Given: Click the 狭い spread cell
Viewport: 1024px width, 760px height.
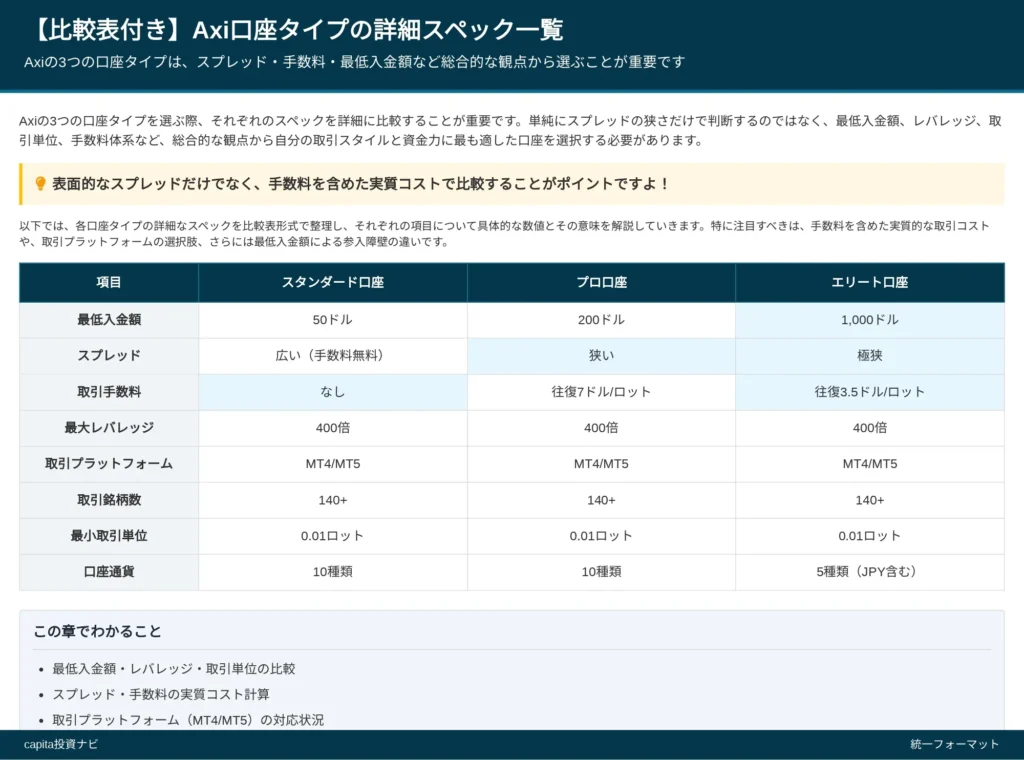Looking at the screenshot, I should pos(601,356).
